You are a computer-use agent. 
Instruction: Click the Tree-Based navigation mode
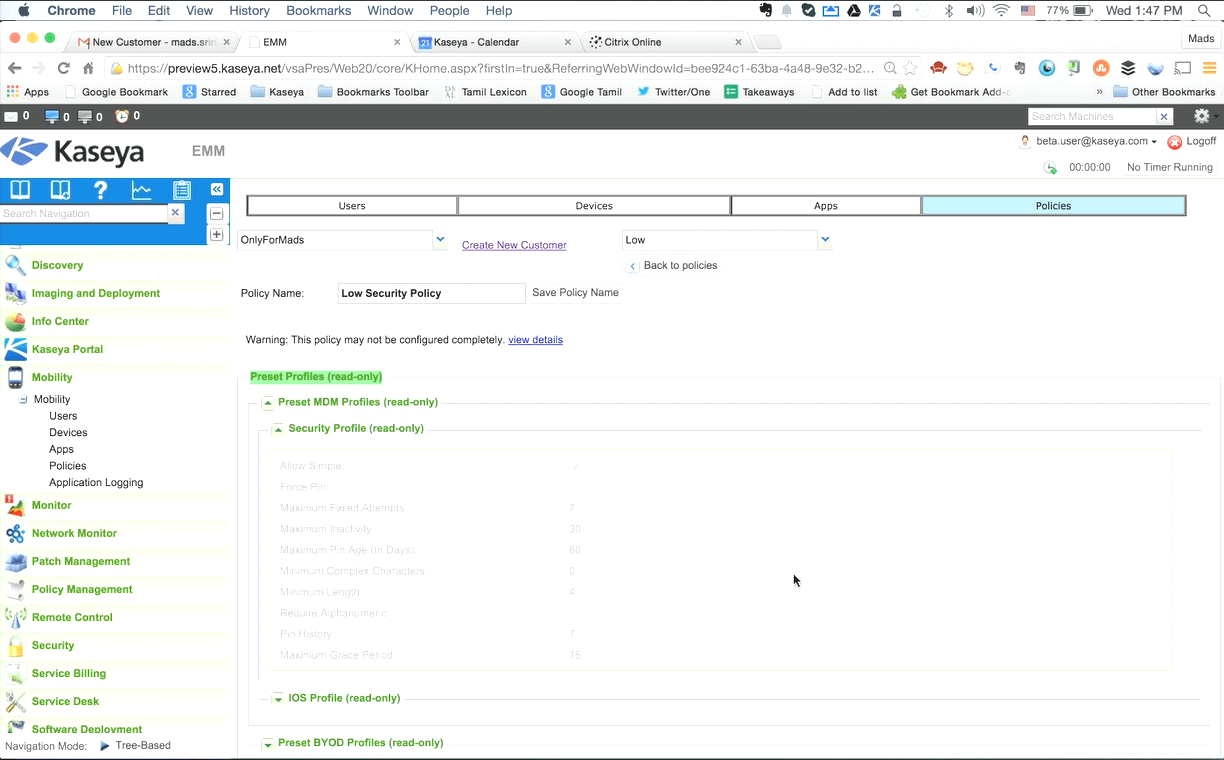point(143,746)
